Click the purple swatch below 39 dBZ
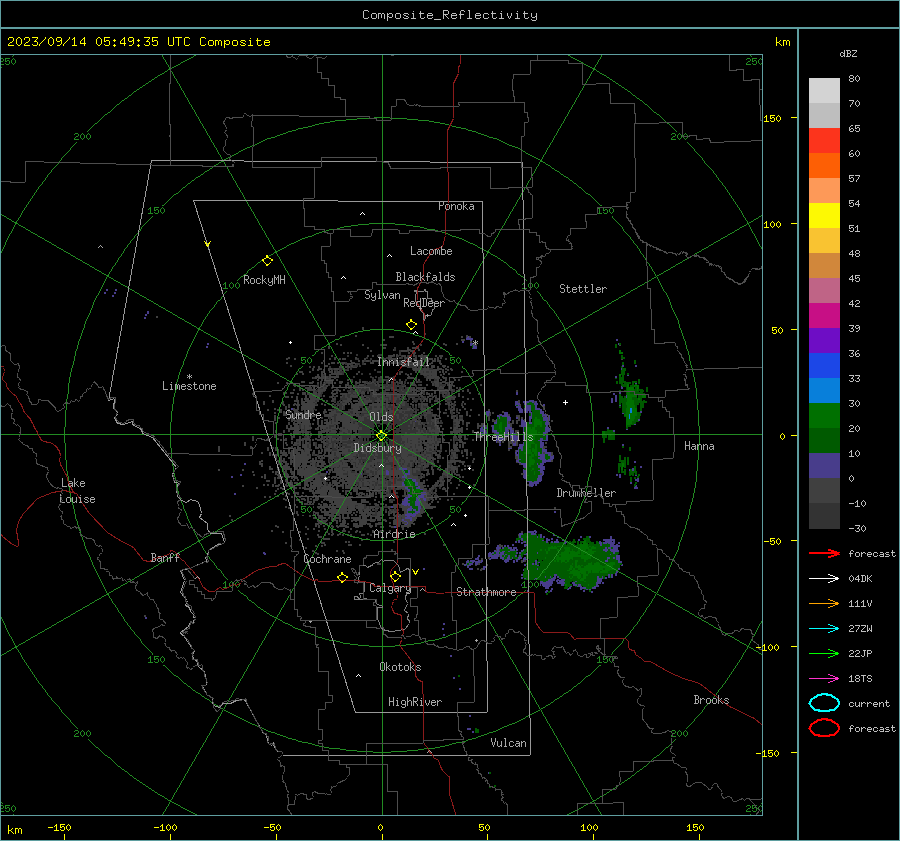This screenshot has height=841, width=900. click(824, 340)
